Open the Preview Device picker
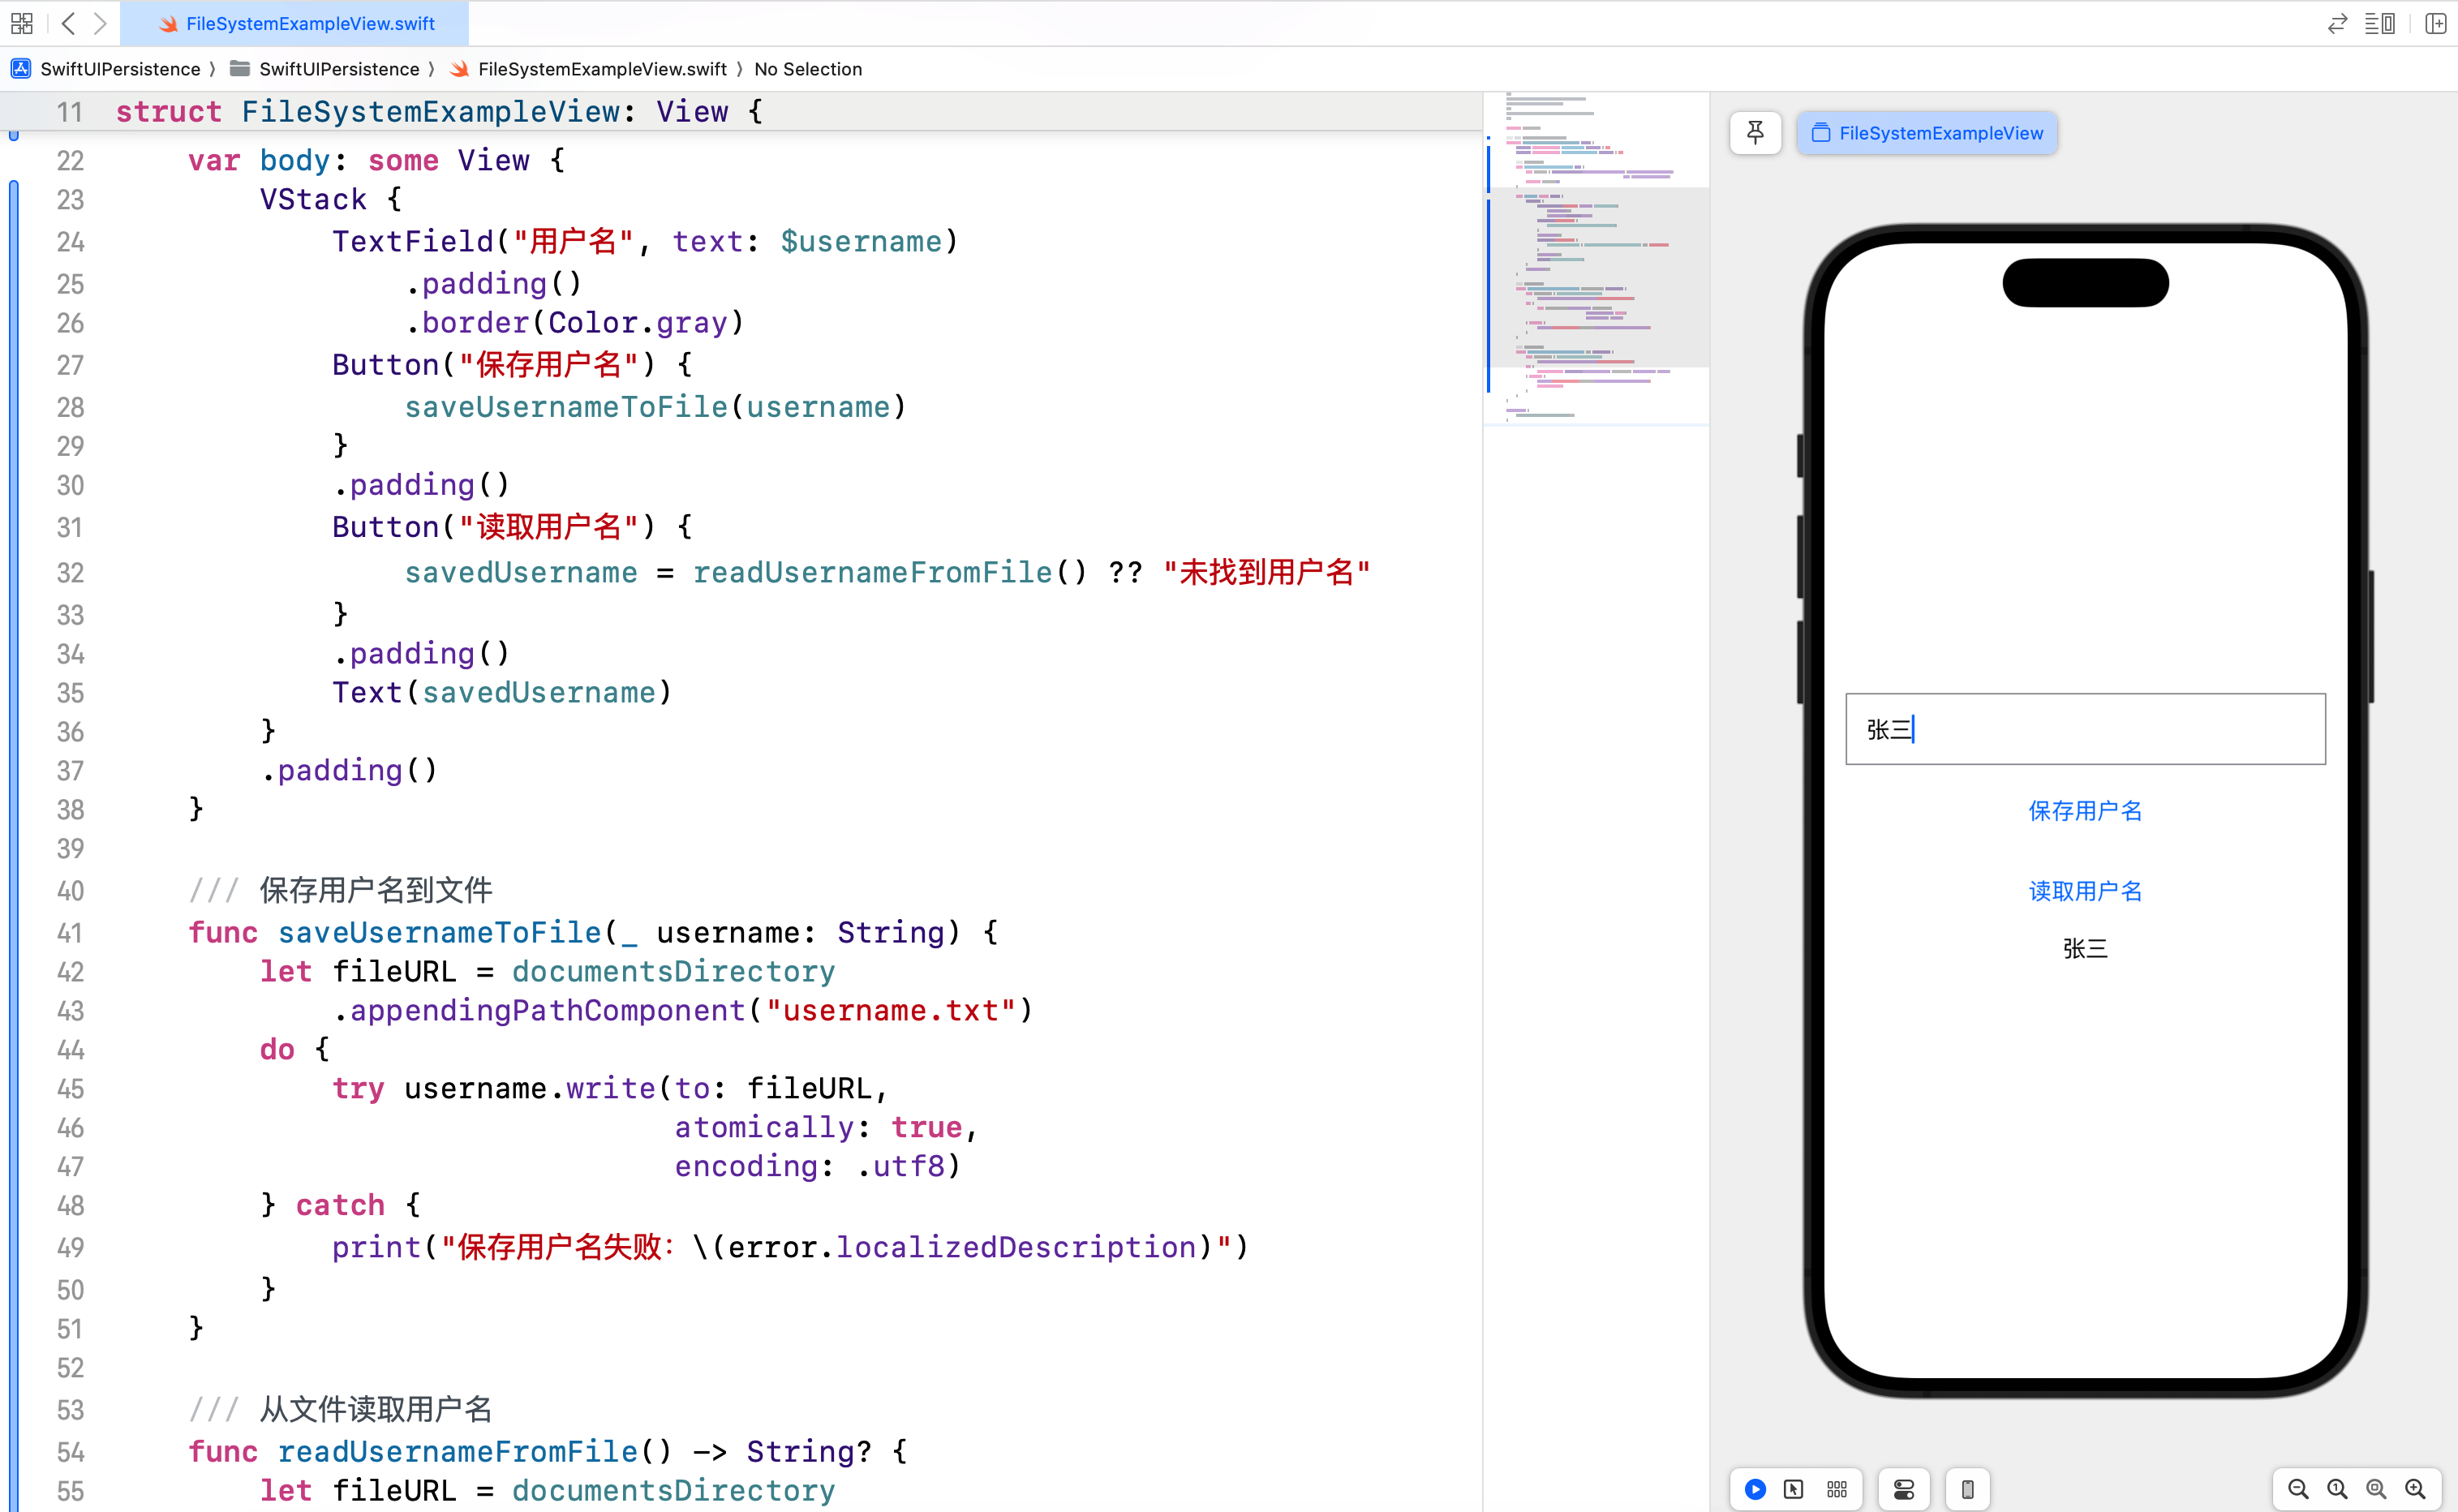 (x=1967, y=1490)
